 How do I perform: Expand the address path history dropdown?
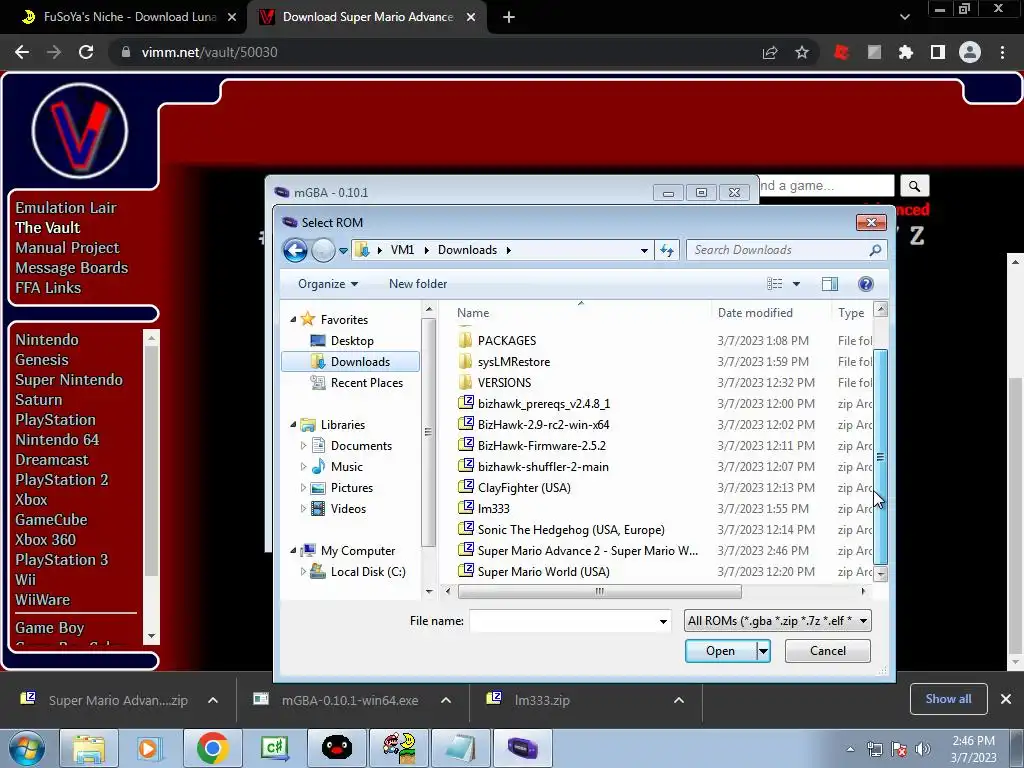(644, 250)
